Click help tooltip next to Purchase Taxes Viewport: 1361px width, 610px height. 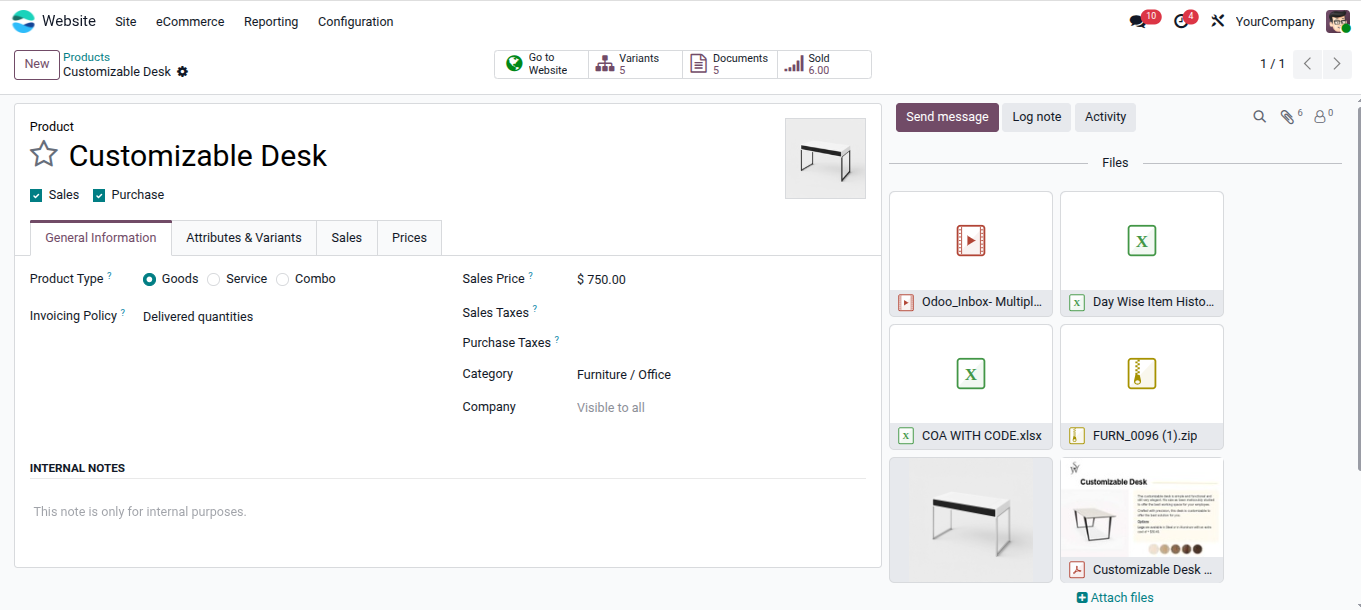557,339
